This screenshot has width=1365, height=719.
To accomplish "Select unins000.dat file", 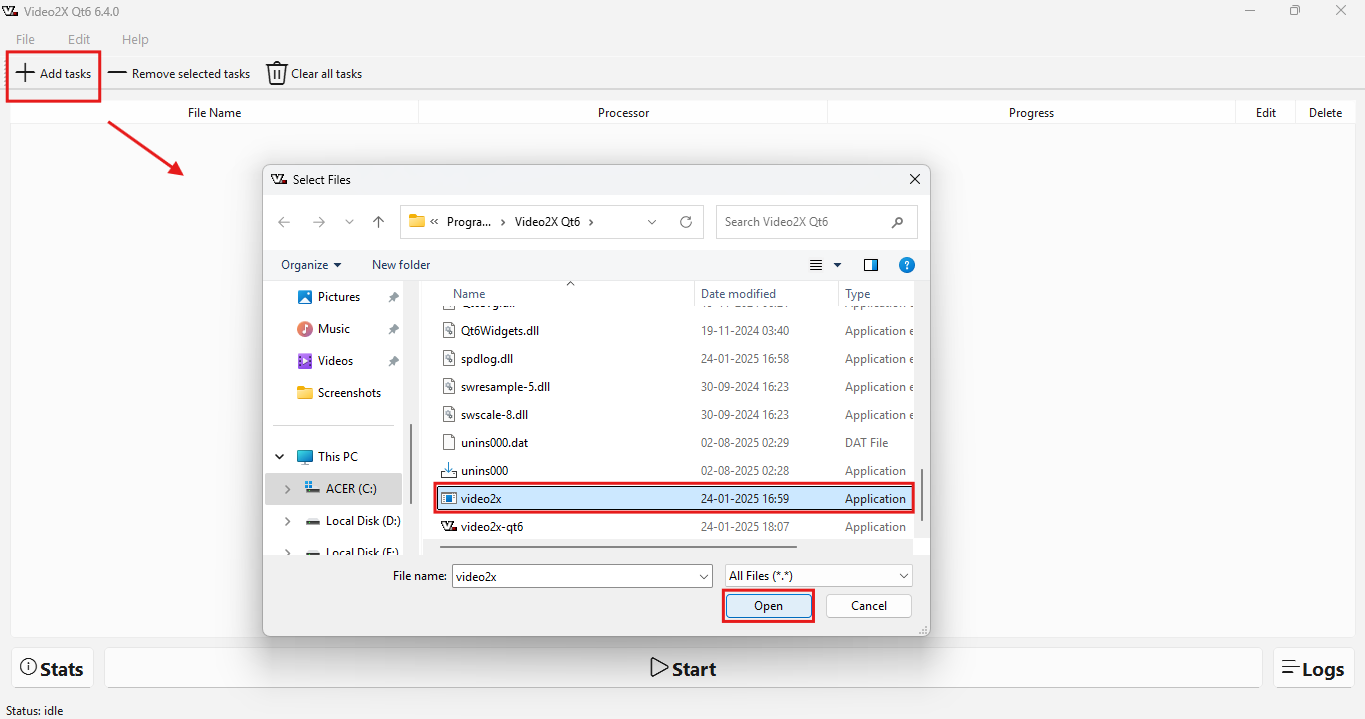I will coord(676,443).
